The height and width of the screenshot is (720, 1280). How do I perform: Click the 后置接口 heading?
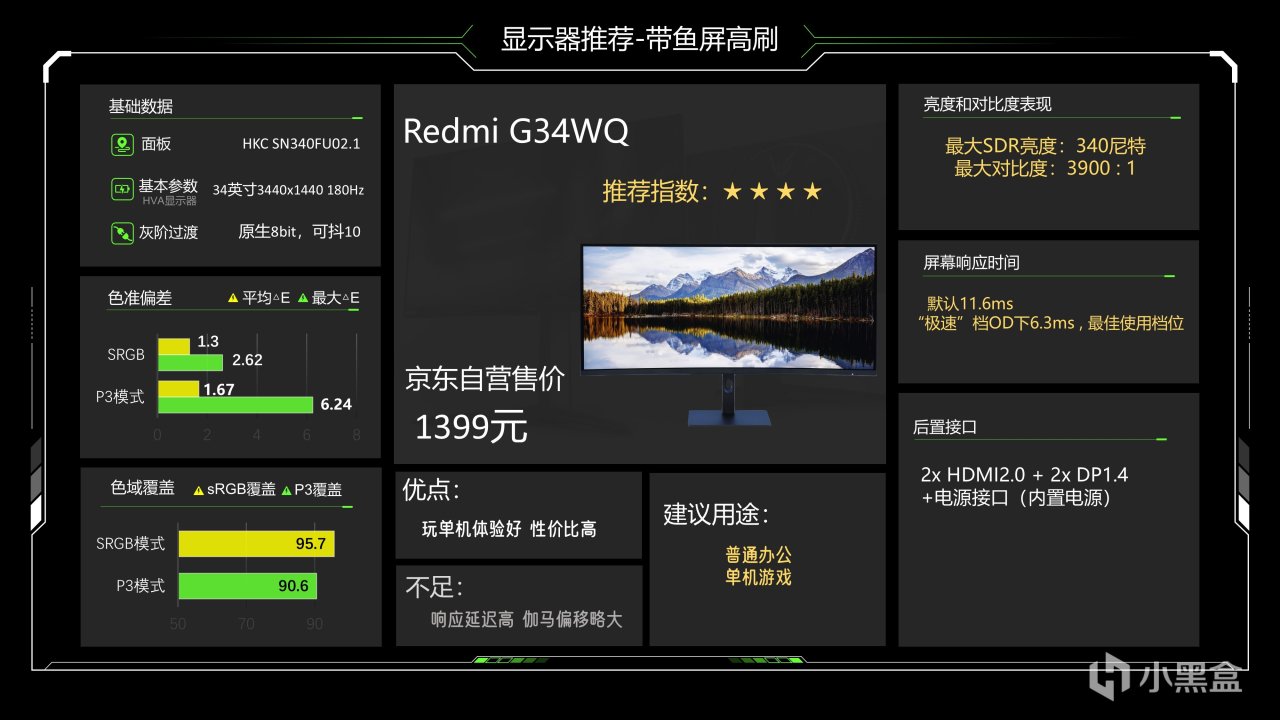click(945, 427)
